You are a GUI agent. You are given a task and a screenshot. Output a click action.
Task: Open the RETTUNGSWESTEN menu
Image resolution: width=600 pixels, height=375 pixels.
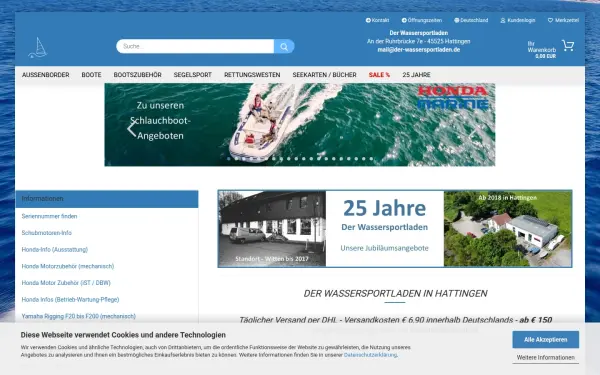point(252,75)
